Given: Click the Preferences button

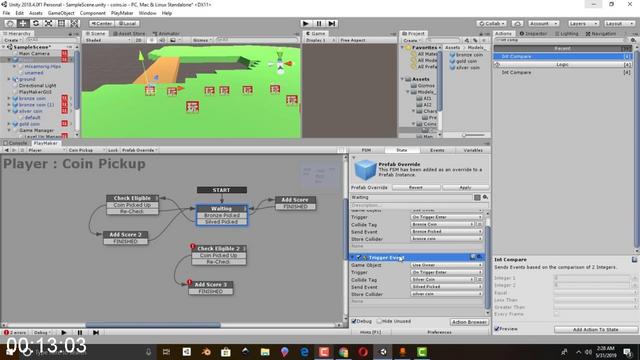Looking at the screenshot, I should [440, 332].
